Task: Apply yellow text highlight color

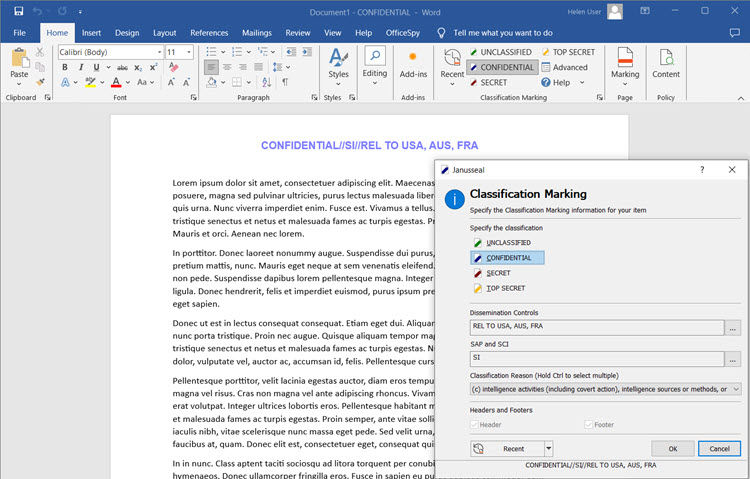Action: coord(90,82)
